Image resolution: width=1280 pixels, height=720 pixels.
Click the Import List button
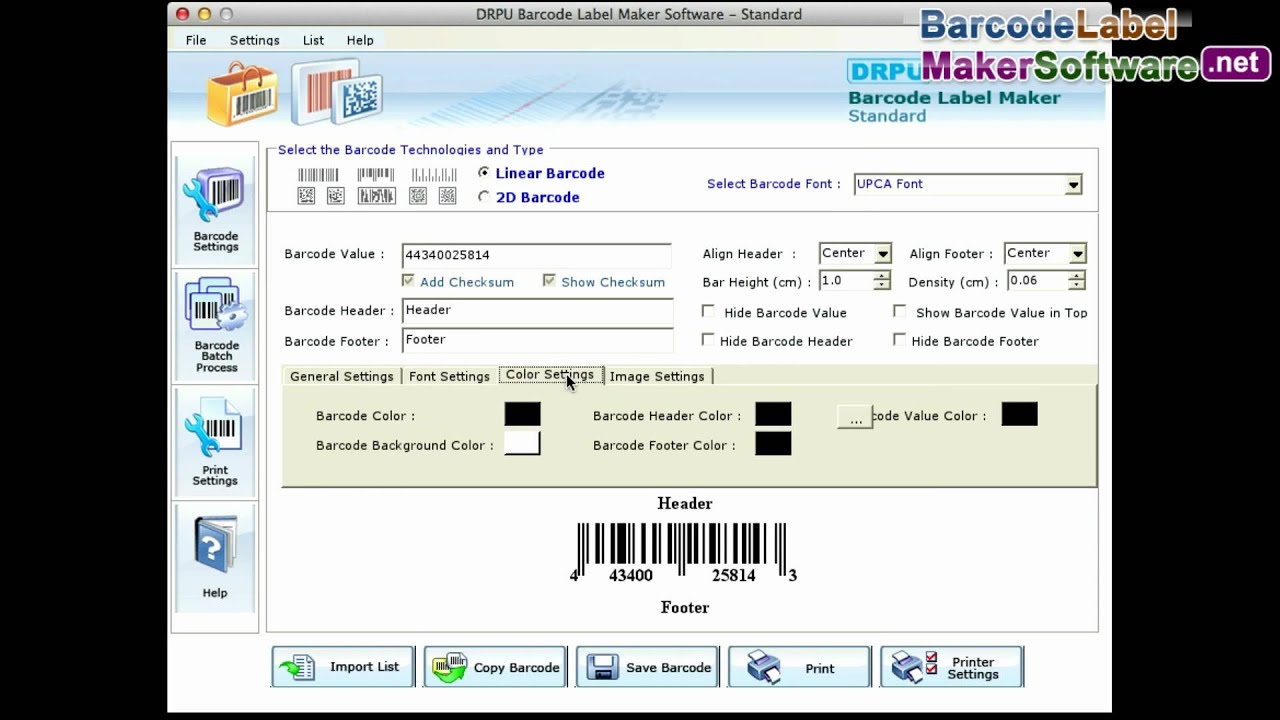(342, 667)
